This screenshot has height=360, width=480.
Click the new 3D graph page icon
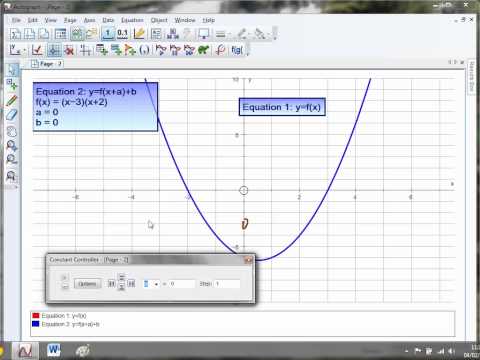click(x=44, y=34)
